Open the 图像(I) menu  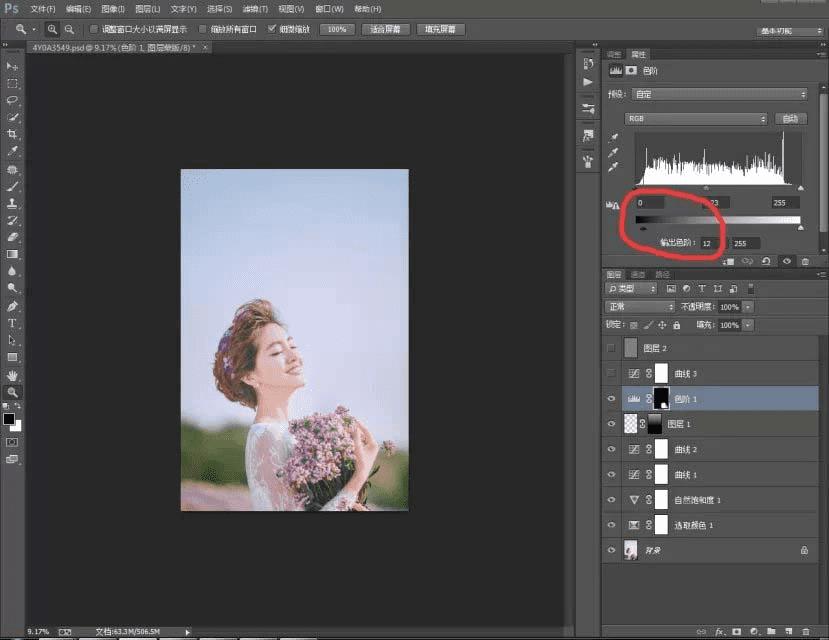click(113, 8)
